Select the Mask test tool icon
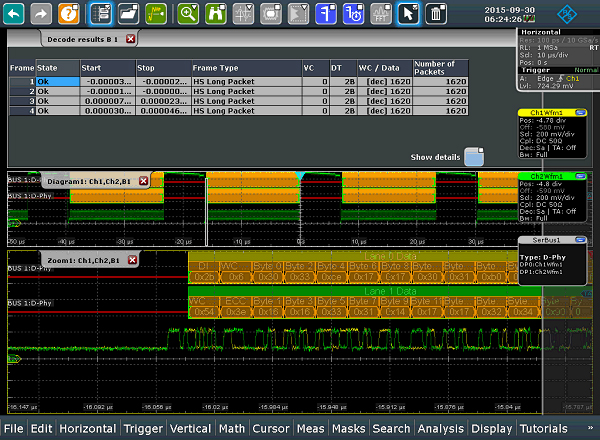Screen dimensions: 600x440 271,14
